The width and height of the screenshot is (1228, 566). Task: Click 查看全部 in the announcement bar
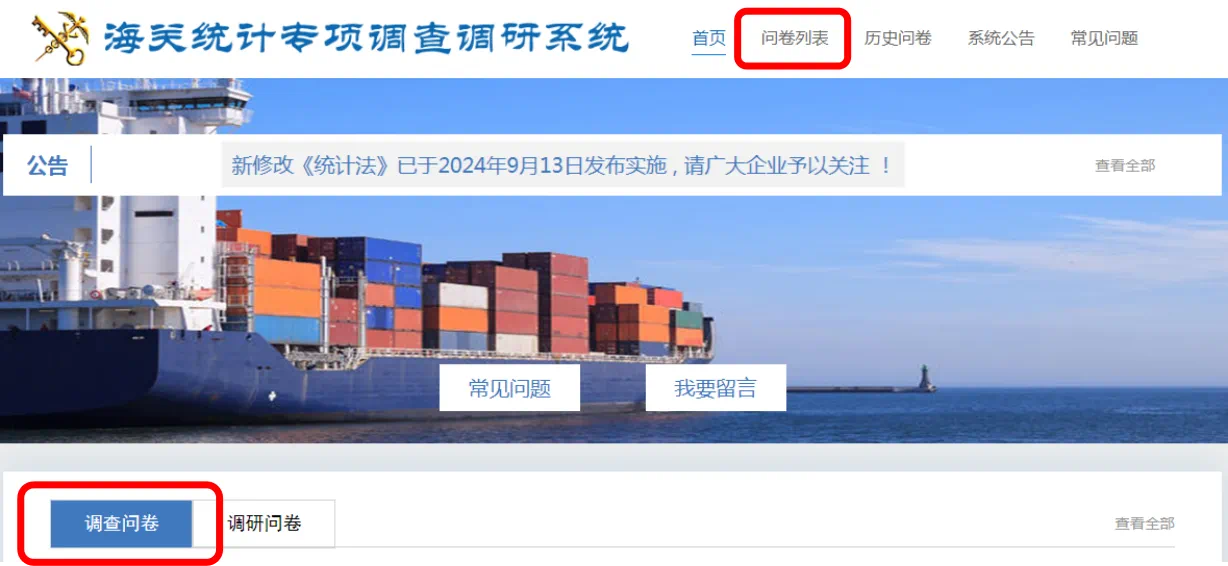point(1125,166)
